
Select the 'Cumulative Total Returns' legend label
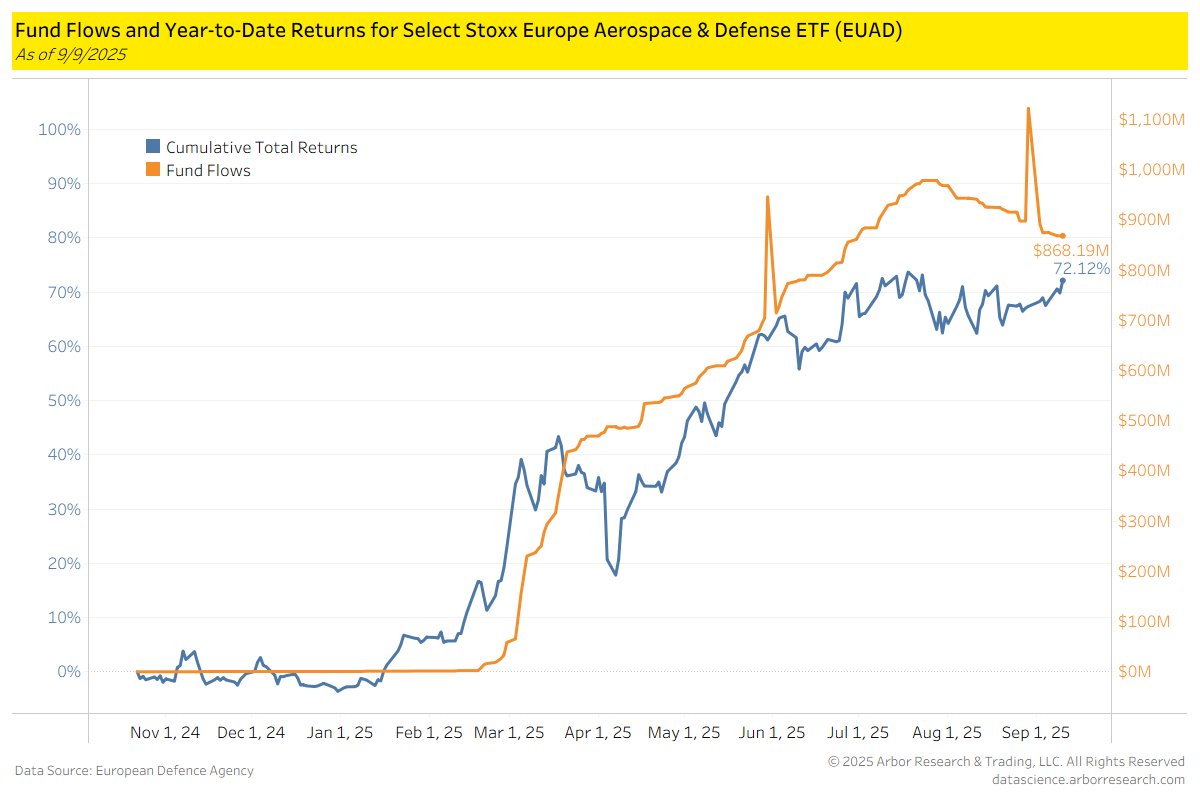[261, 147]
